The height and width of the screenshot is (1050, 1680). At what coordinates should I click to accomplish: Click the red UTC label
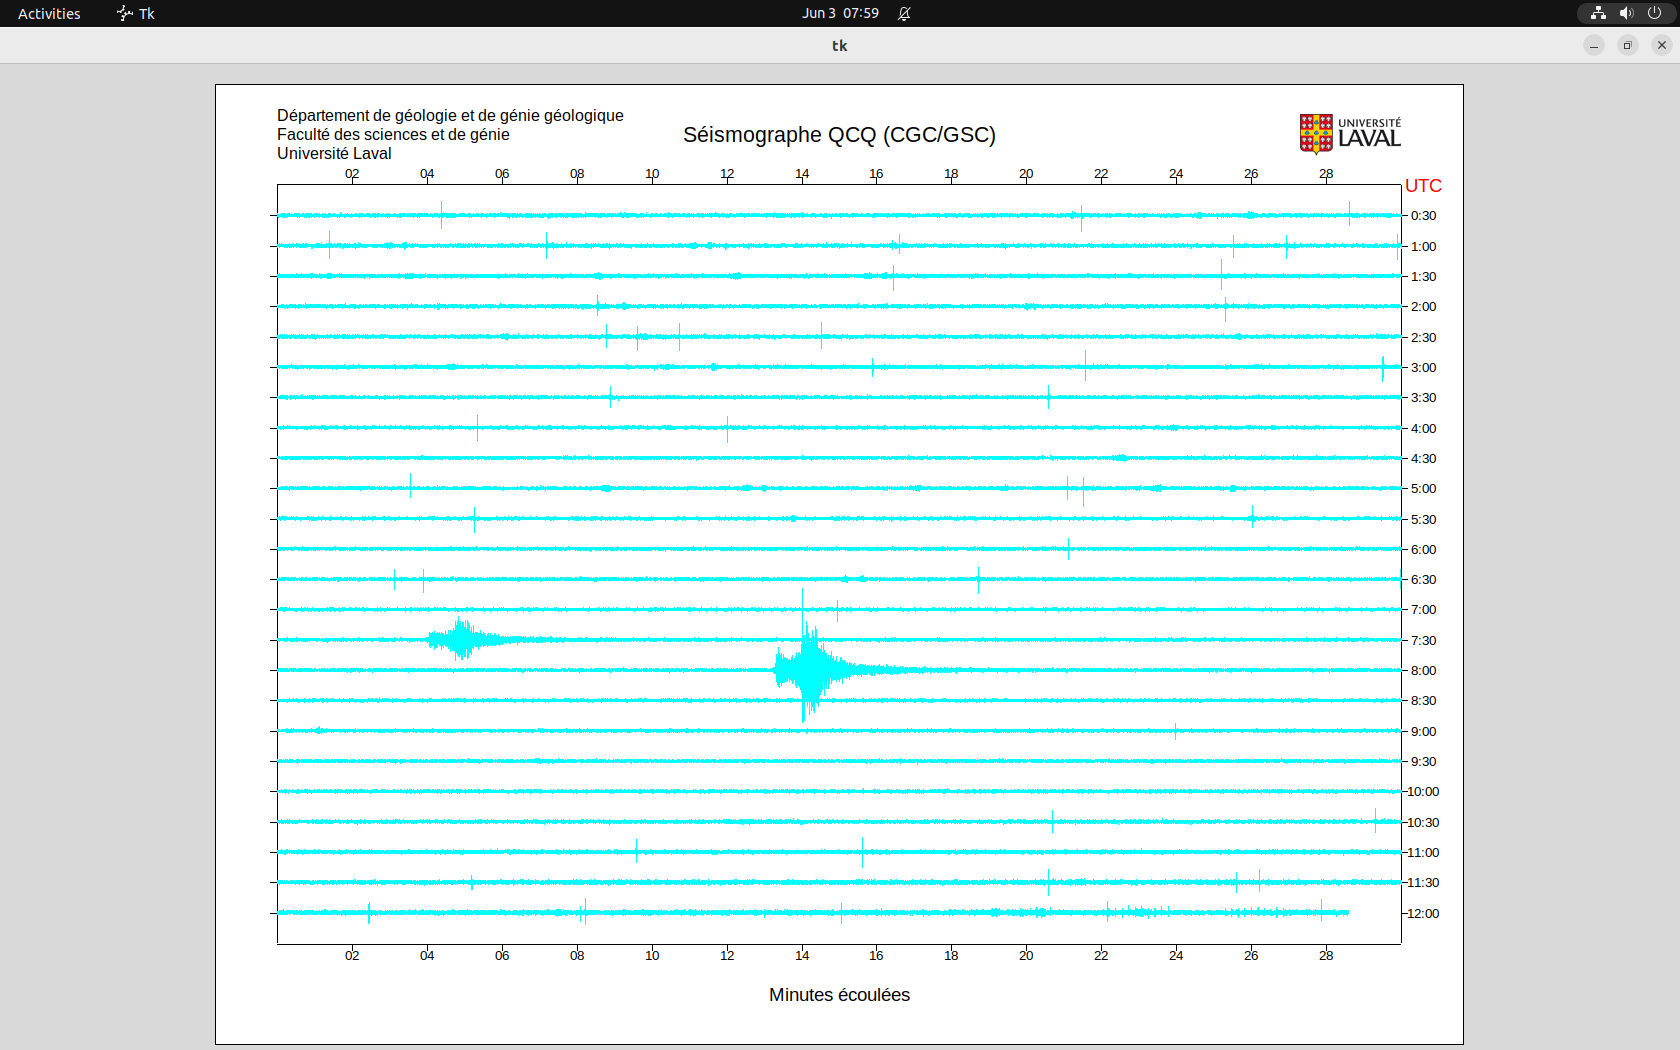pyautogui.click(x=1423, y=186)
